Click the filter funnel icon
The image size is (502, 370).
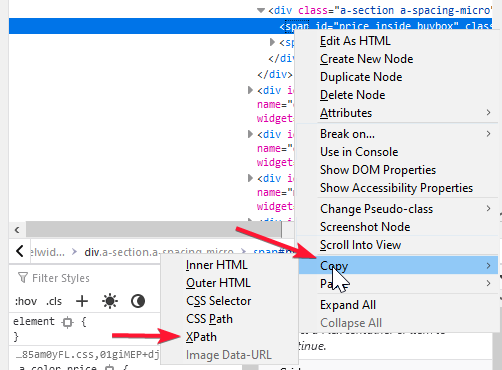click(x=23, y=278)
